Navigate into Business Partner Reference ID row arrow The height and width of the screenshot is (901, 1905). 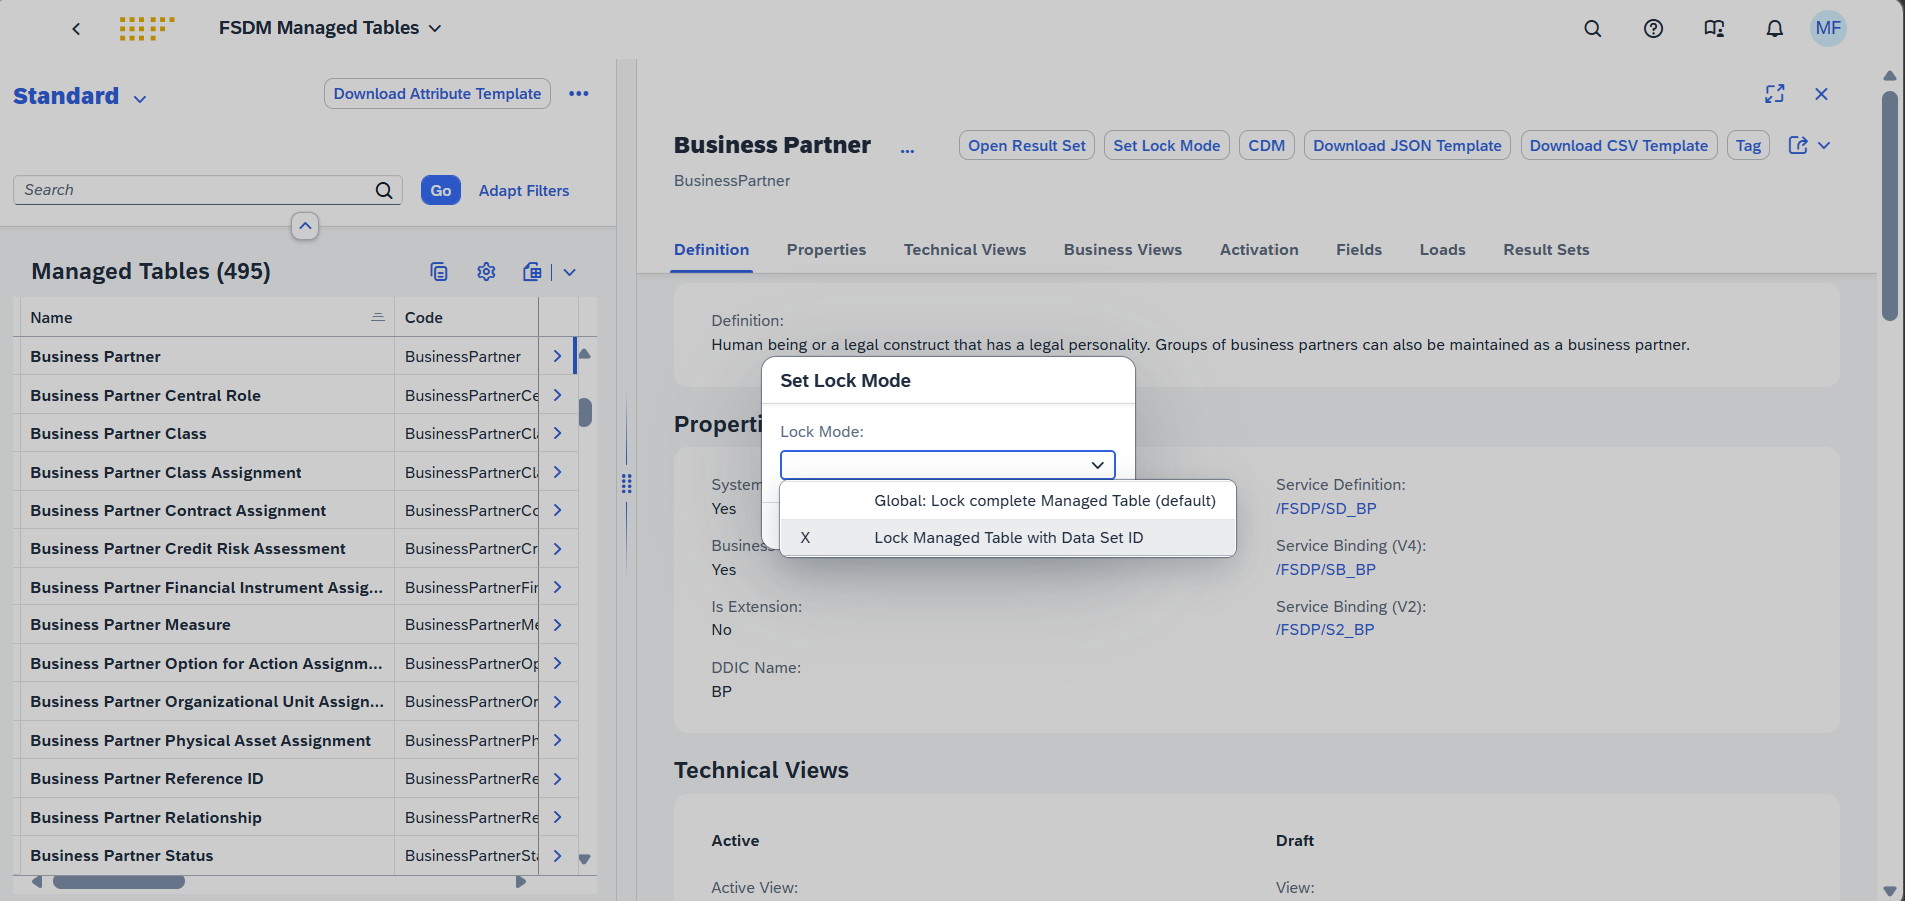click(x=557, y=778)
